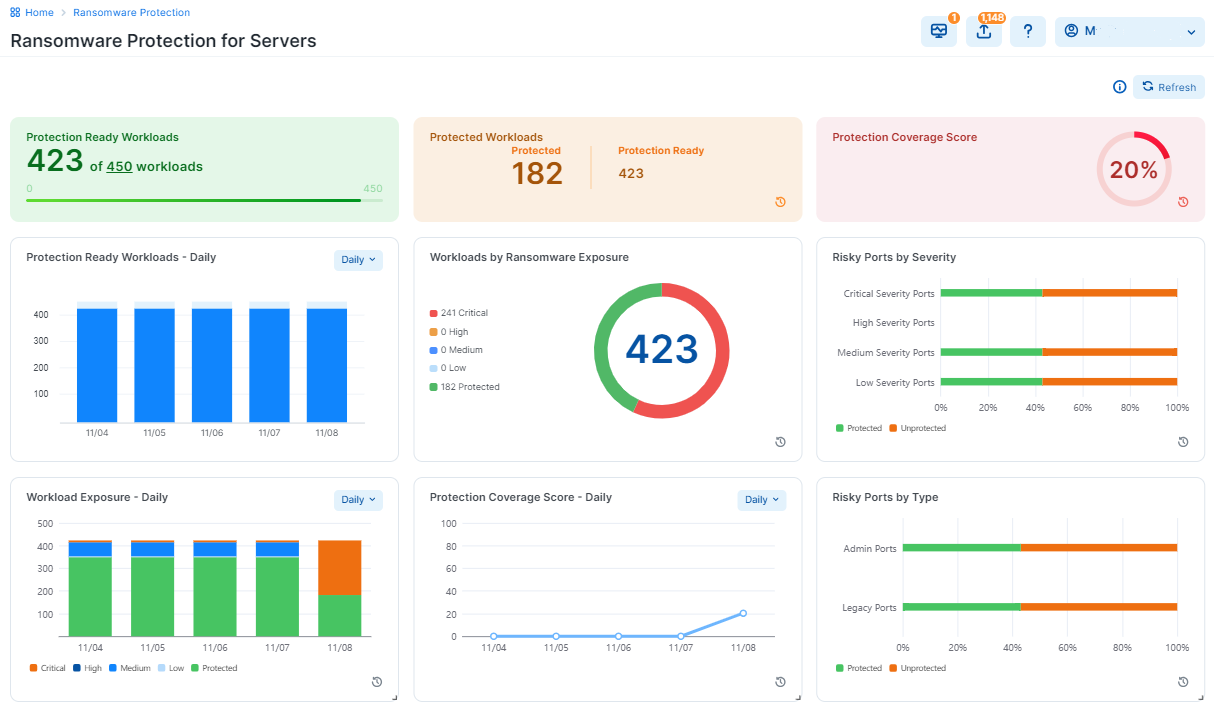The width and height of the screenshot is (1214, 727).
Task: Toggle Medium legend in Workload Exposure Daily
Action: tap(130, 668)
